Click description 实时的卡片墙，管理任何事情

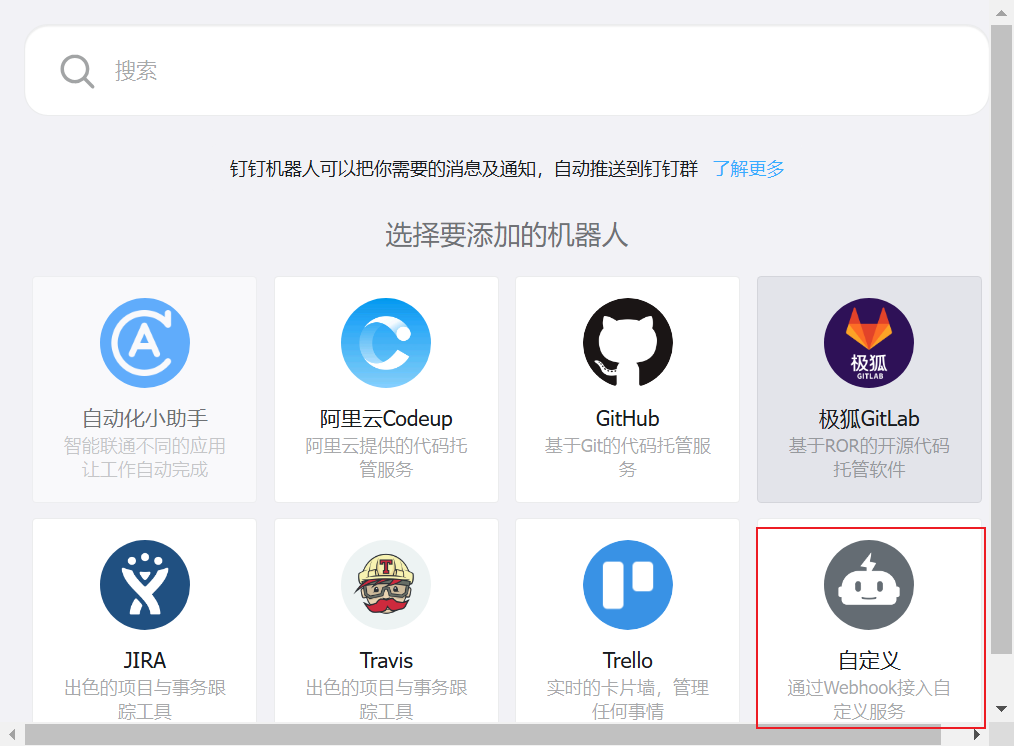[627, 699]
